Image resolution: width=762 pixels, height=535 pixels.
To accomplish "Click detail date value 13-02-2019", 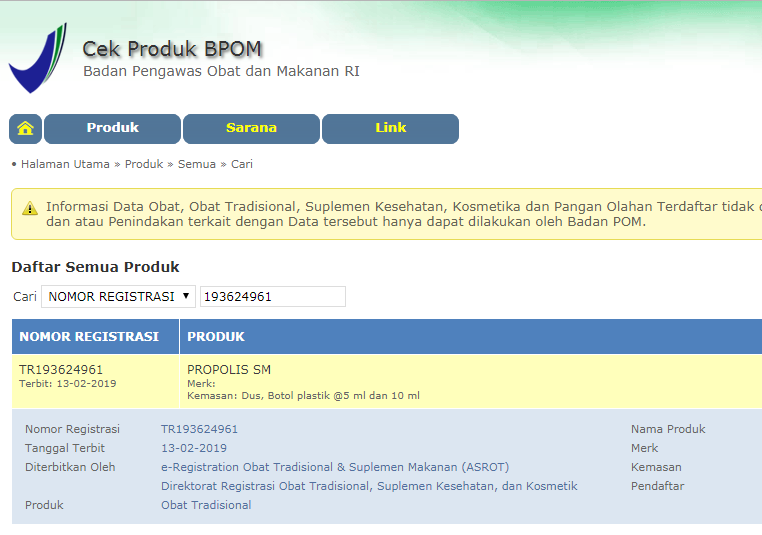I will (194, 448).
